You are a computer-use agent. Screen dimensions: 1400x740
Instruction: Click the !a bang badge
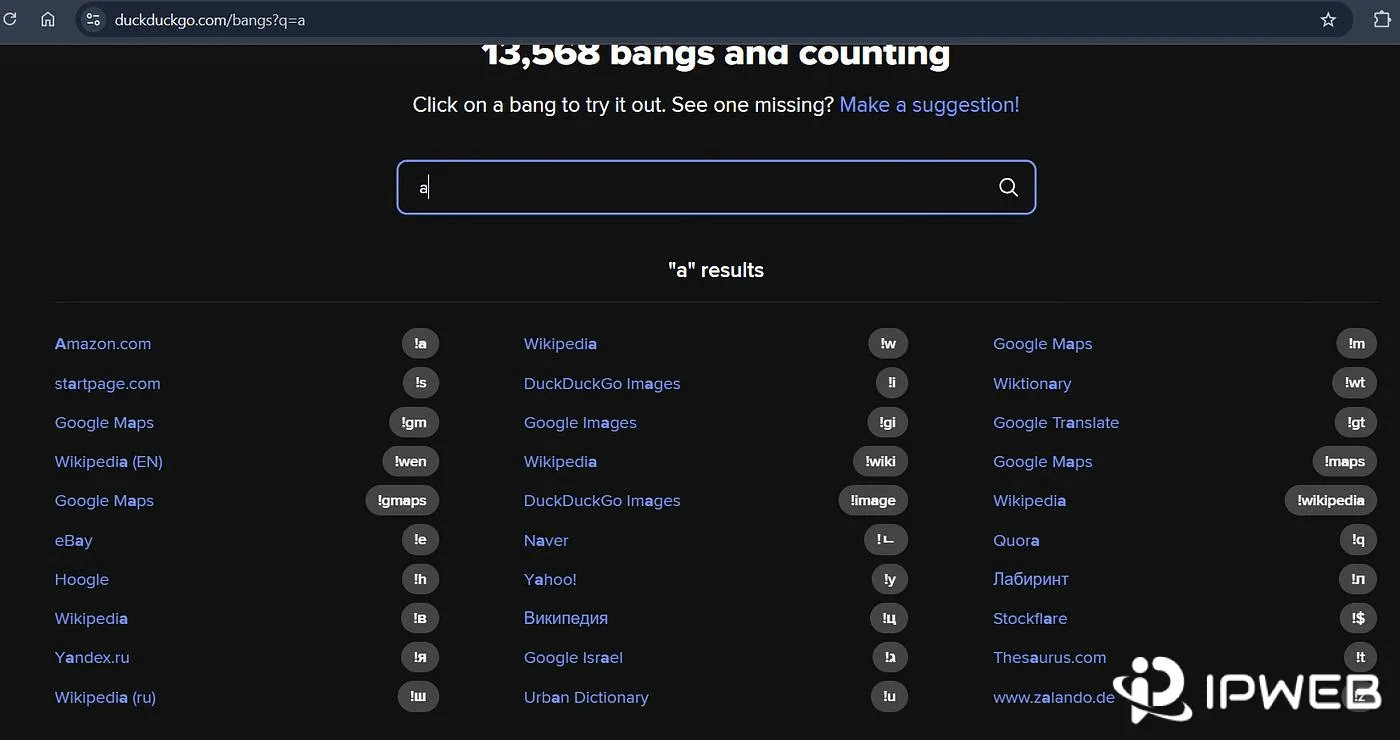point(420,344)
